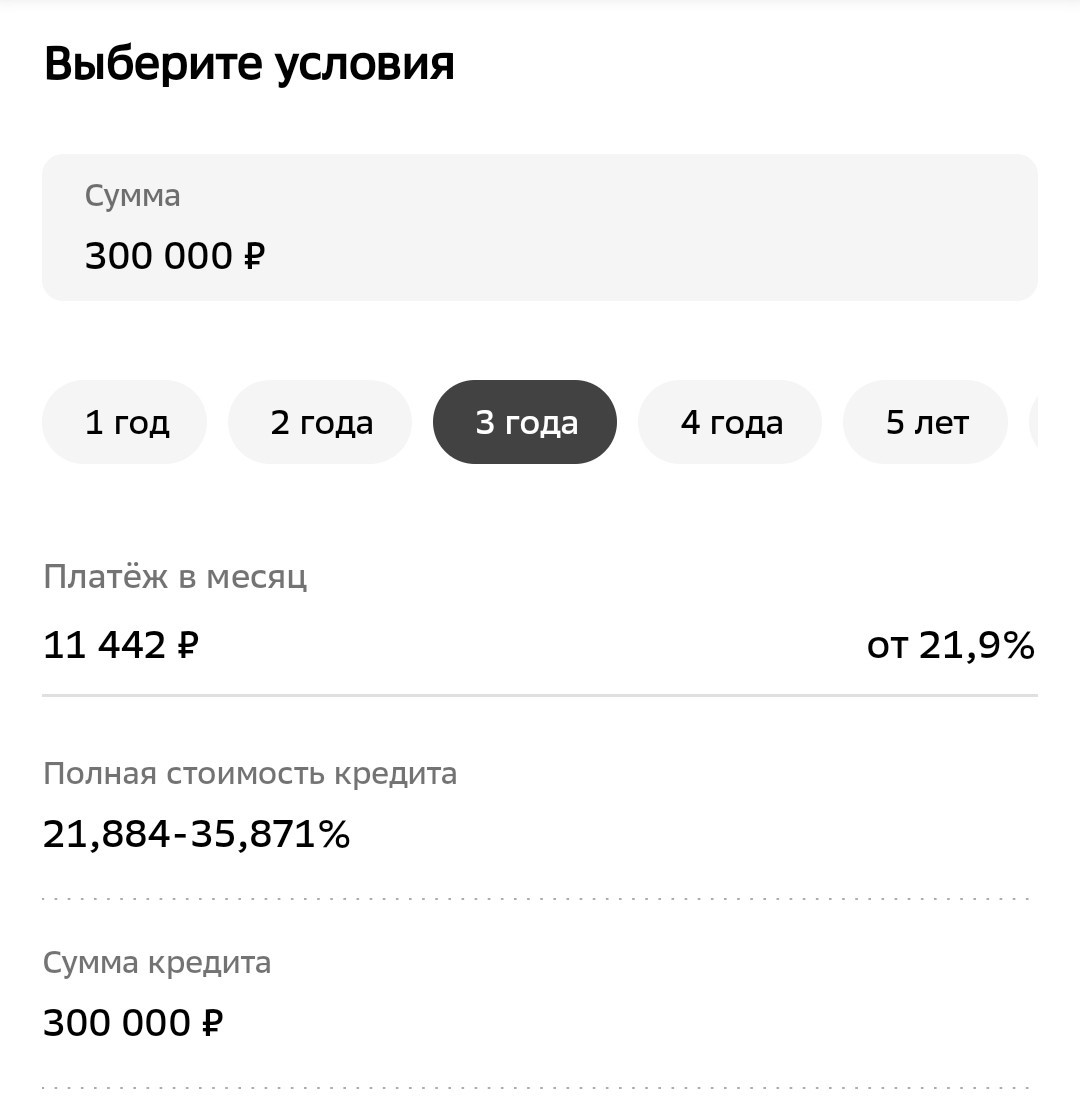Click the ruble sign in the Сумма field
Image resolution: width=1080 pixels, height=1096 pixels.
[254, 256]
